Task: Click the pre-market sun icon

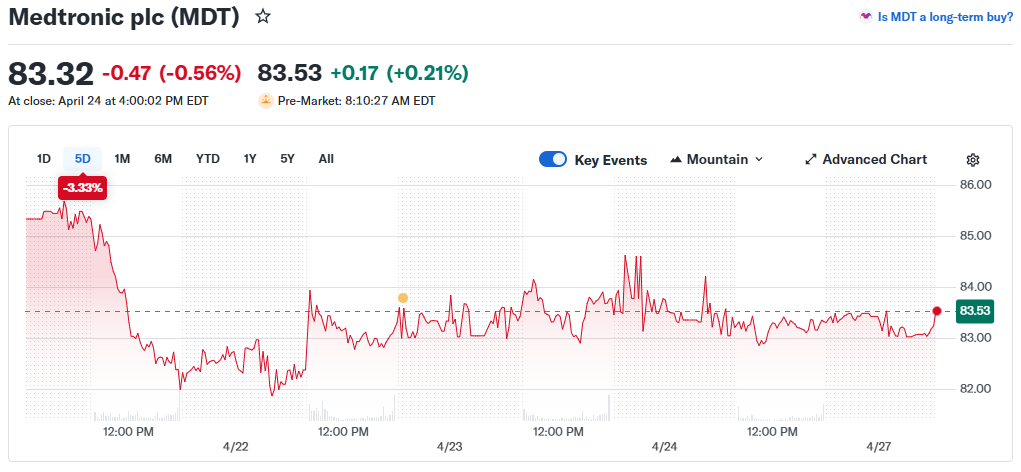Action: coord(266,100)
